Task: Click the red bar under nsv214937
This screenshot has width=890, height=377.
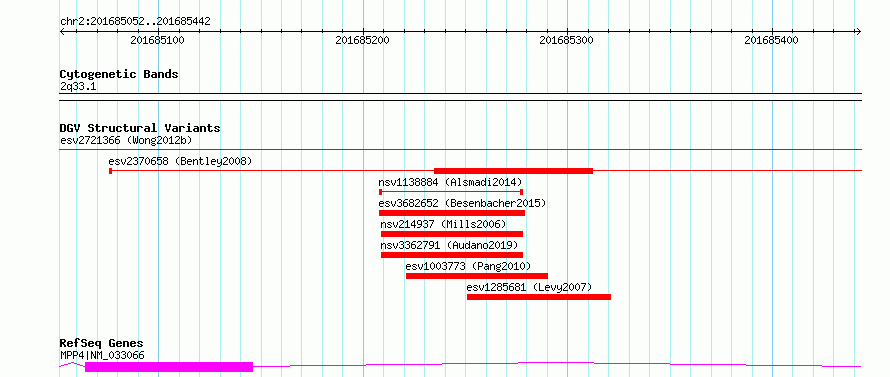Action: [452, 234]
